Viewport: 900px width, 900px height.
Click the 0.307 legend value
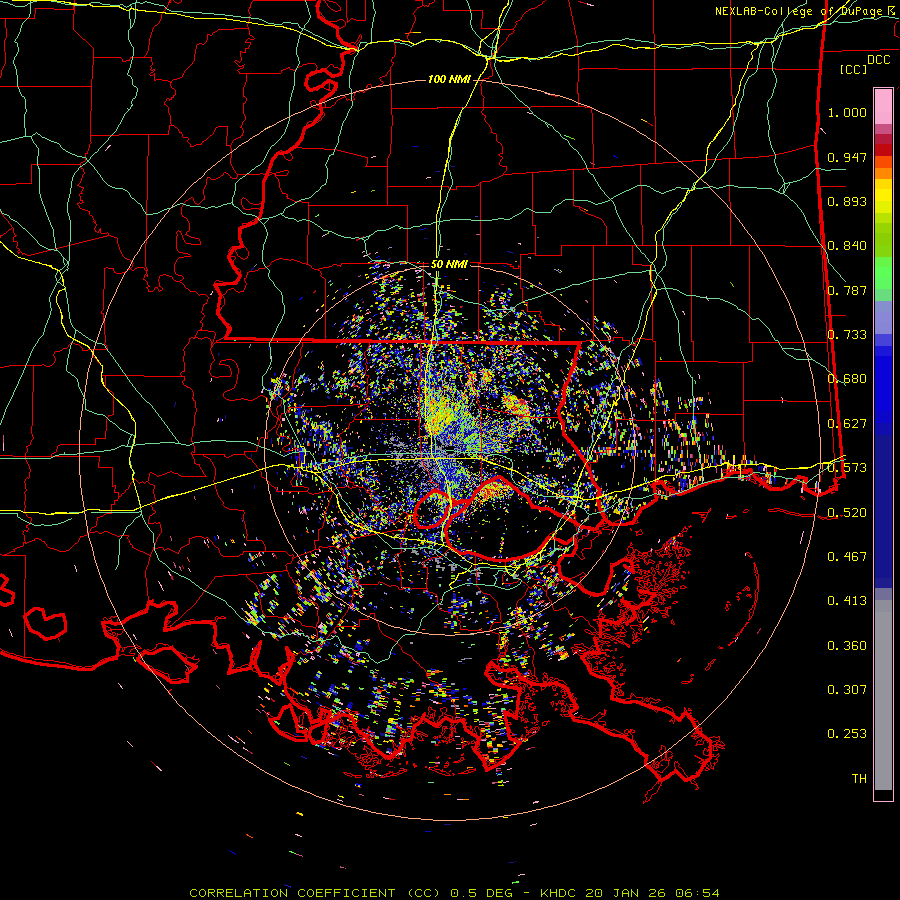coord(847,690)
